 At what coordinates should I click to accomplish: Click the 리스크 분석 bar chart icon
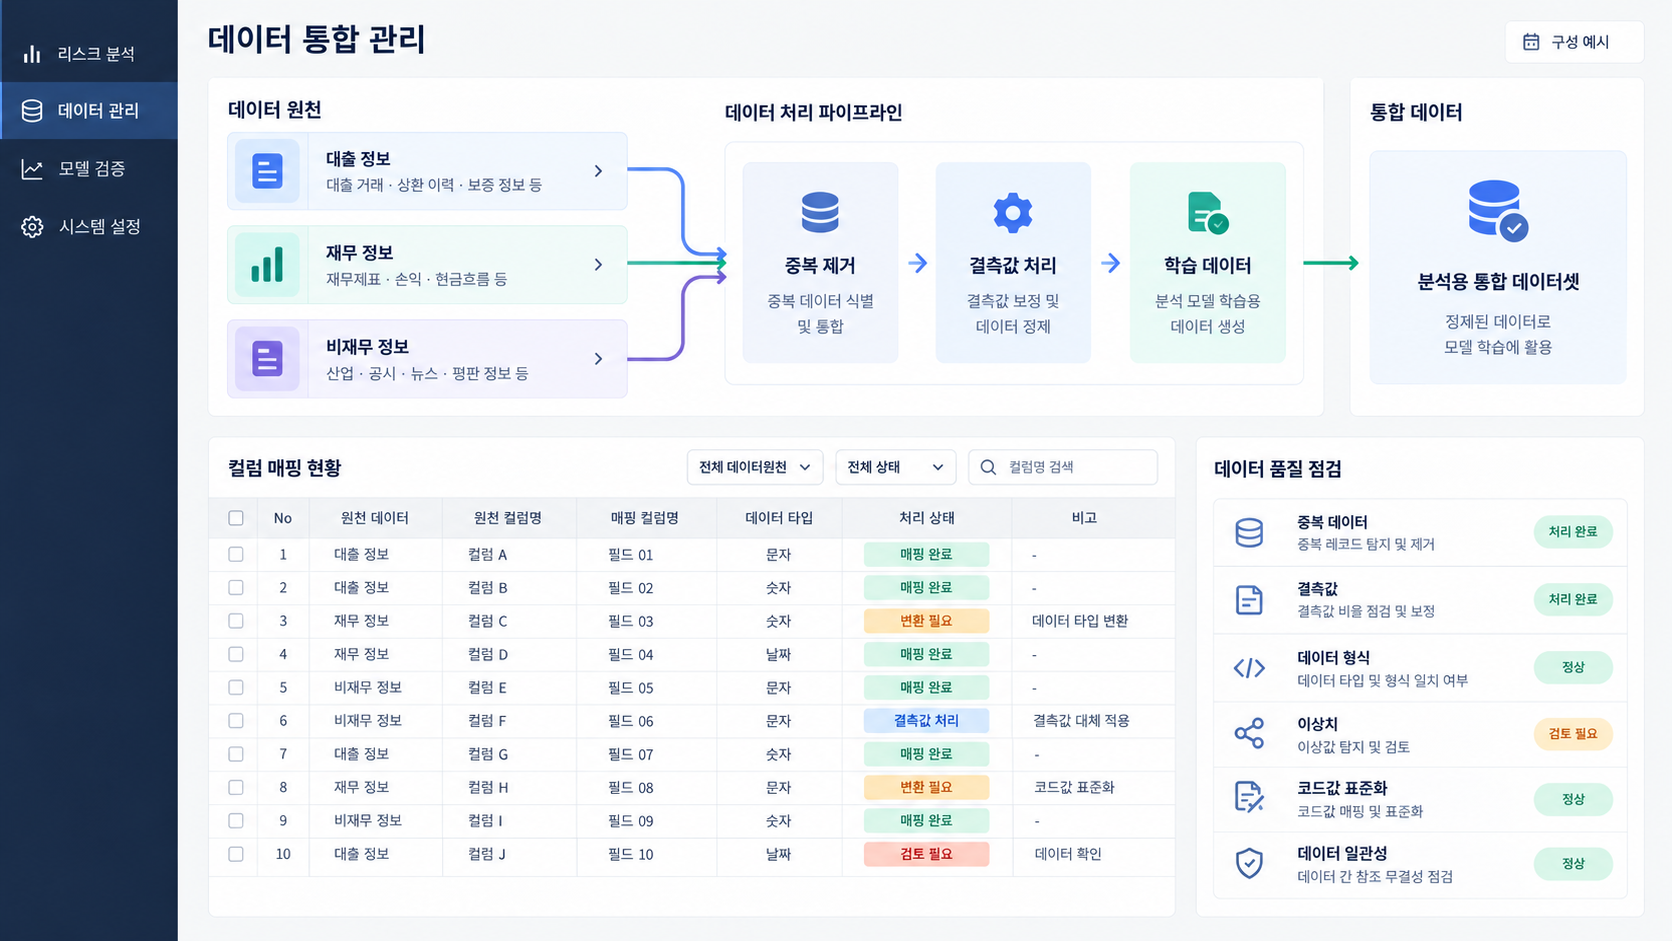pyautogui.click(x=32, y=54)
